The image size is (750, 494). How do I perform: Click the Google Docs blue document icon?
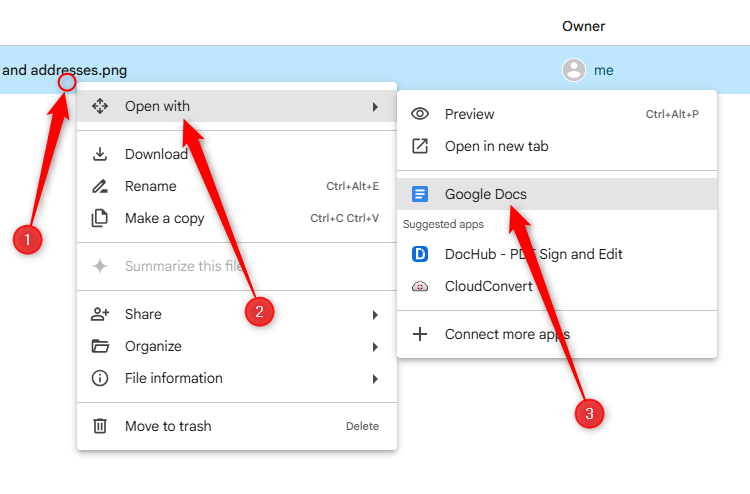tap(420, 194)
